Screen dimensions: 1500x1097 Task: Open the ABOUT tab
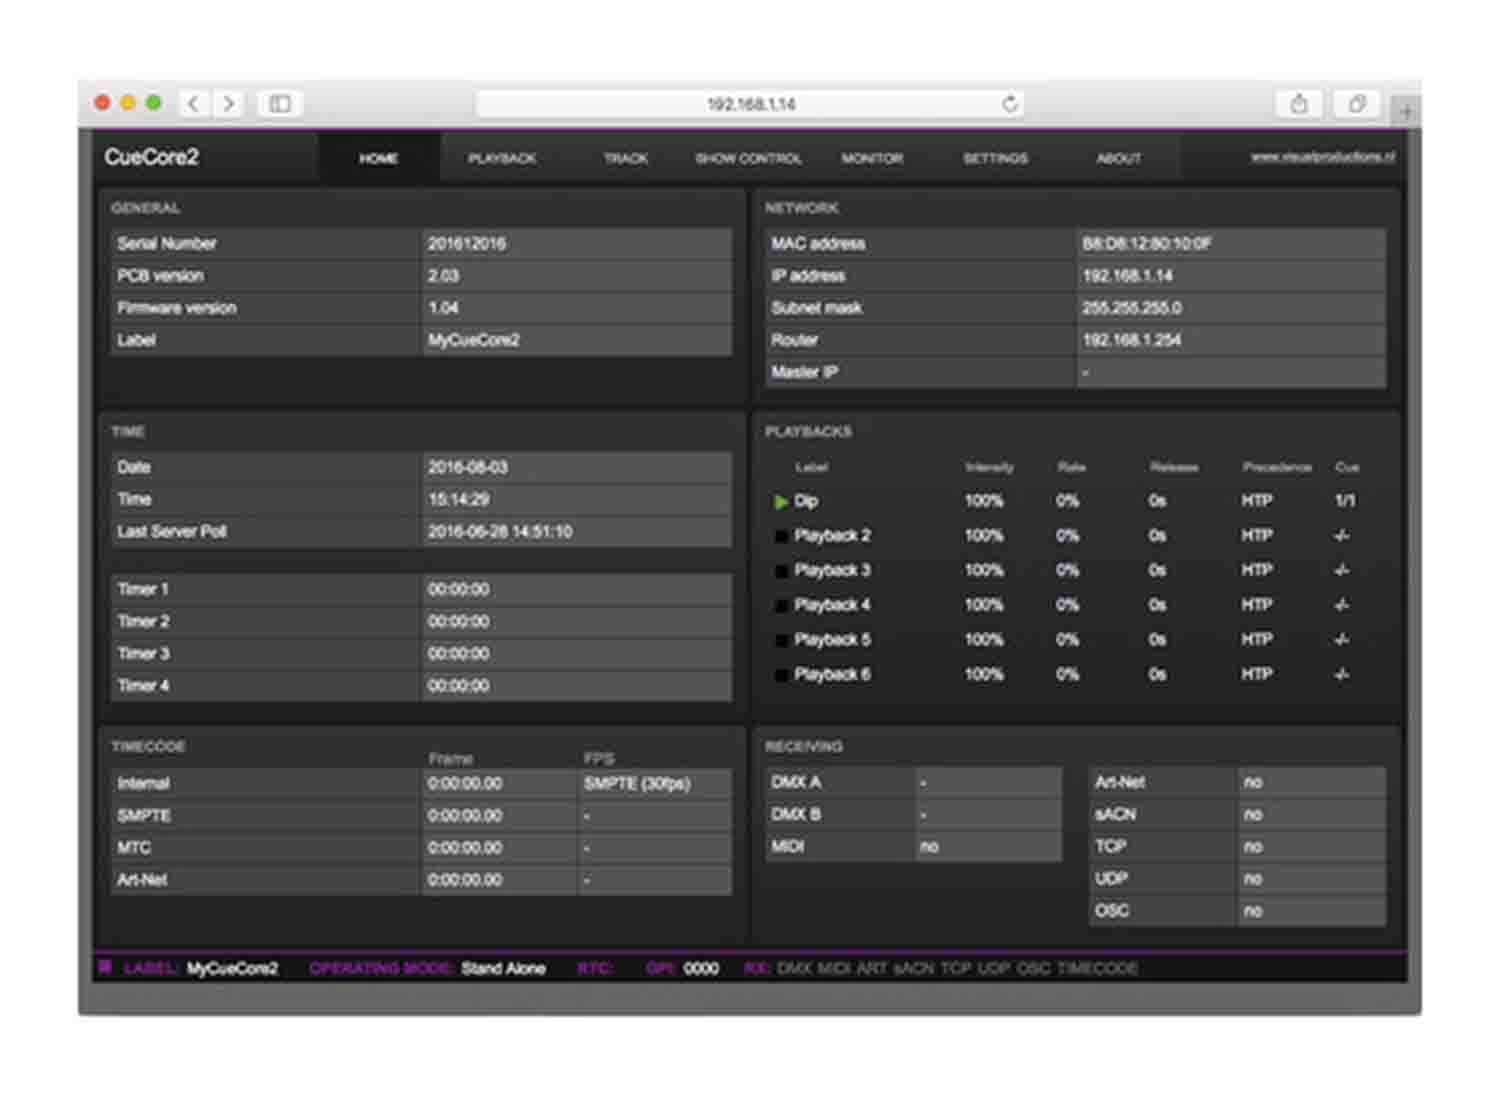[x=1118, y=158]
